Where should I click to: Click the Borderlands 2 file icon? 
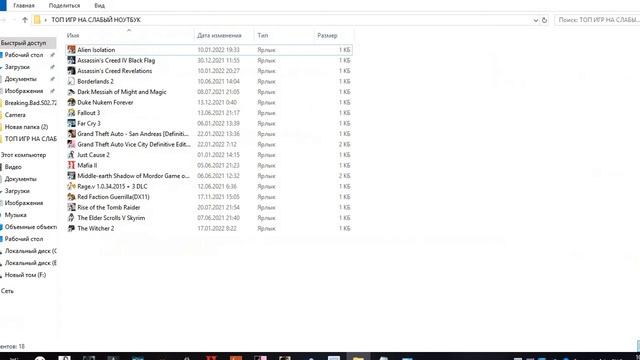coord(71,81)
